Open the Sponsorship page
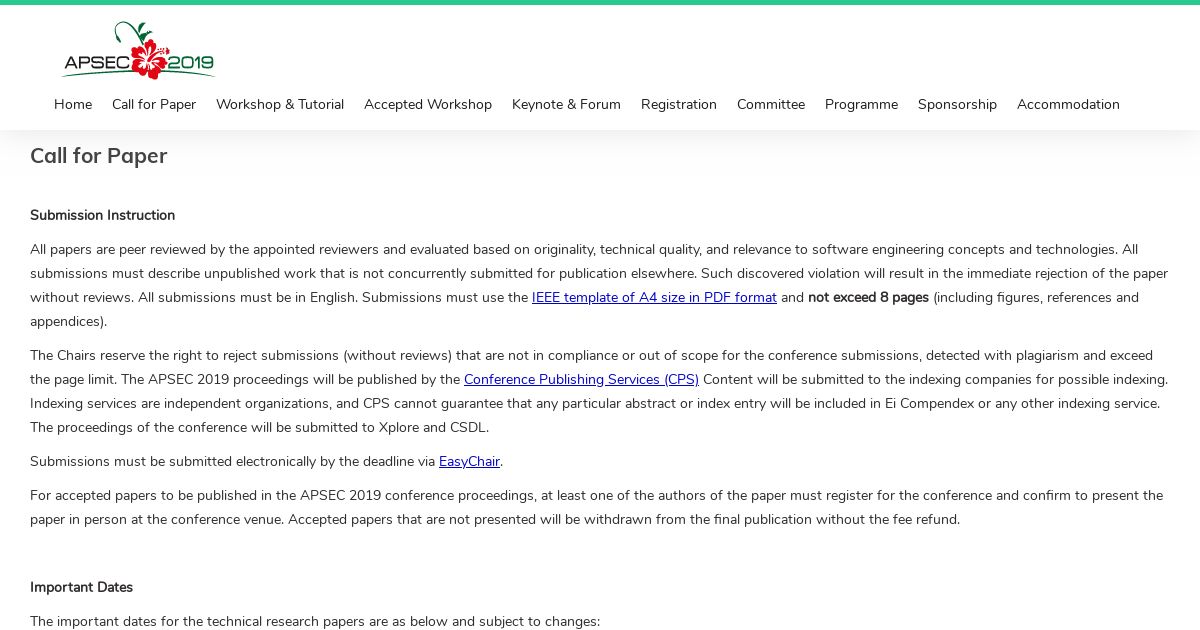1200x630 pixels. pos(957,104)
